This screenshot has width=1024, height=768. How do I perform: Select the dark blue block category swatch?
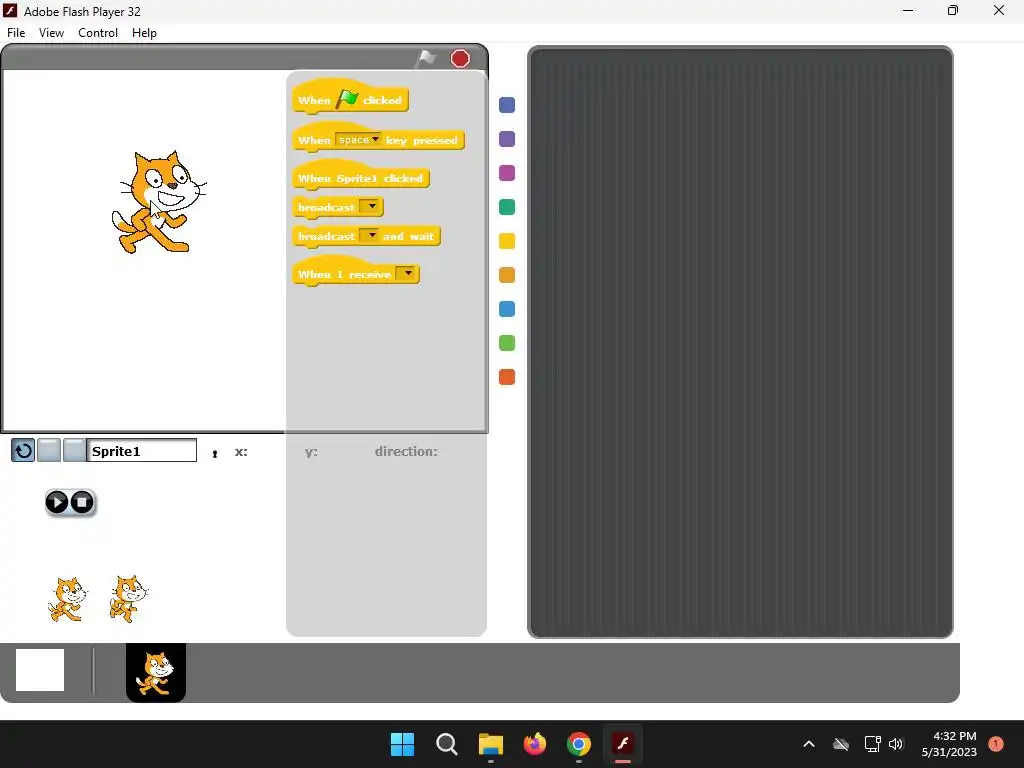[507, 105]
